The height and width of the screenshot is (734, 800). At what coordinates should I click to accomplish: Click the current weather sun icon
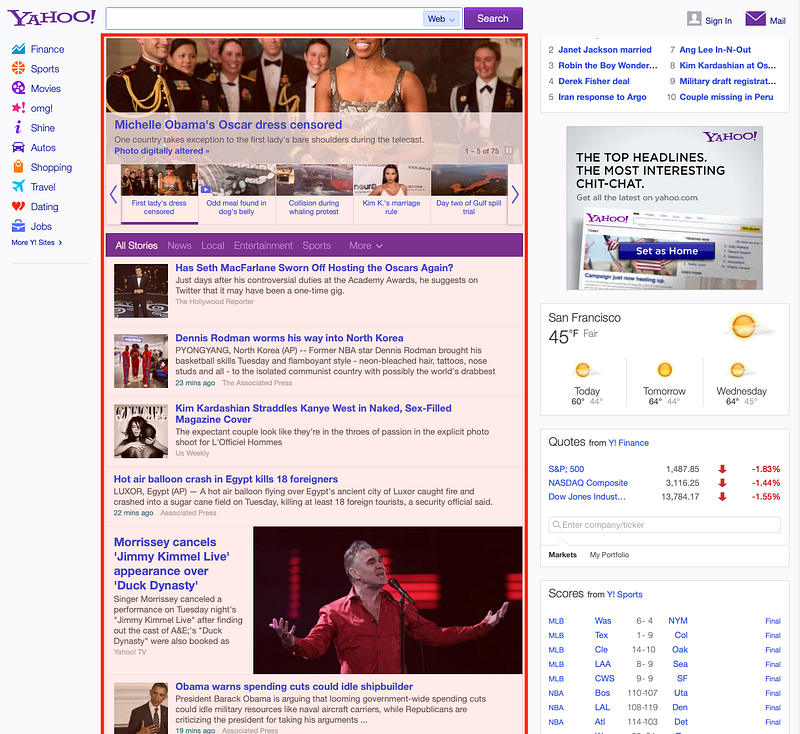point(743,326)
